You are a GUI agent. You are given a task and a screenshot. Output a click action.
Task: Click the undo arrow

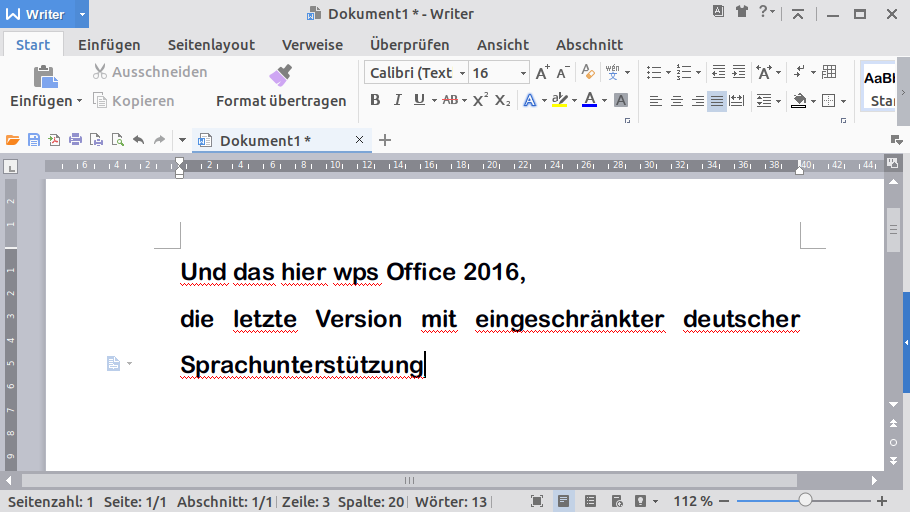pos(138,140)
